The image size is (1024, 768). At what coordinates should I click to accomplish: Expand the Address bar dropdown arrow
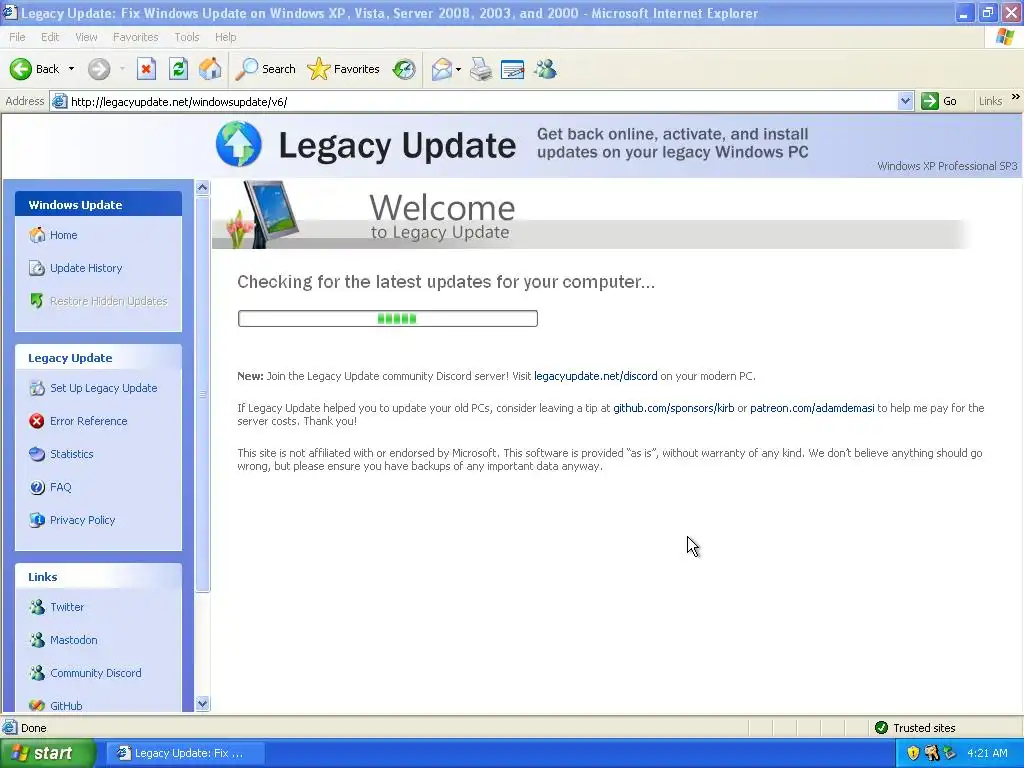click(905, 101)
